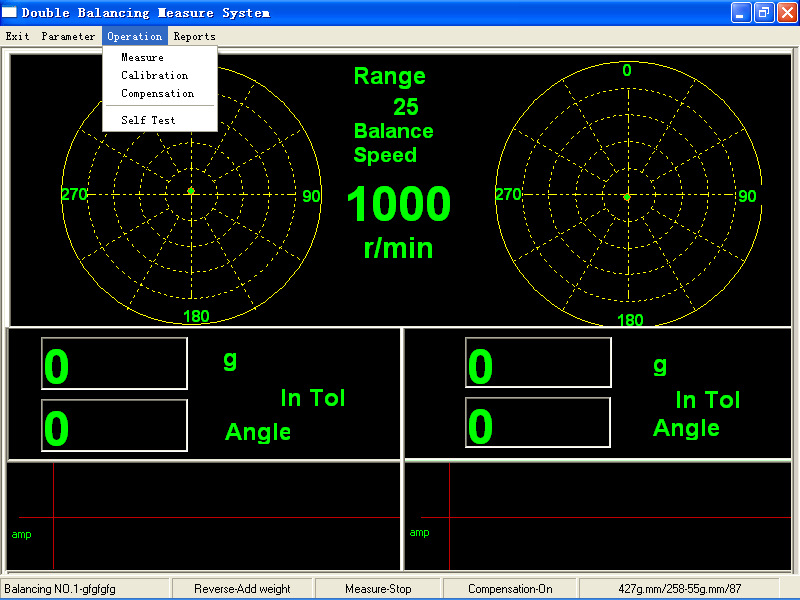The image size is (800, 600).
Task: Click the Balancing NO.1-gfgfgfg status panel
Action: [x=85, y=589]
